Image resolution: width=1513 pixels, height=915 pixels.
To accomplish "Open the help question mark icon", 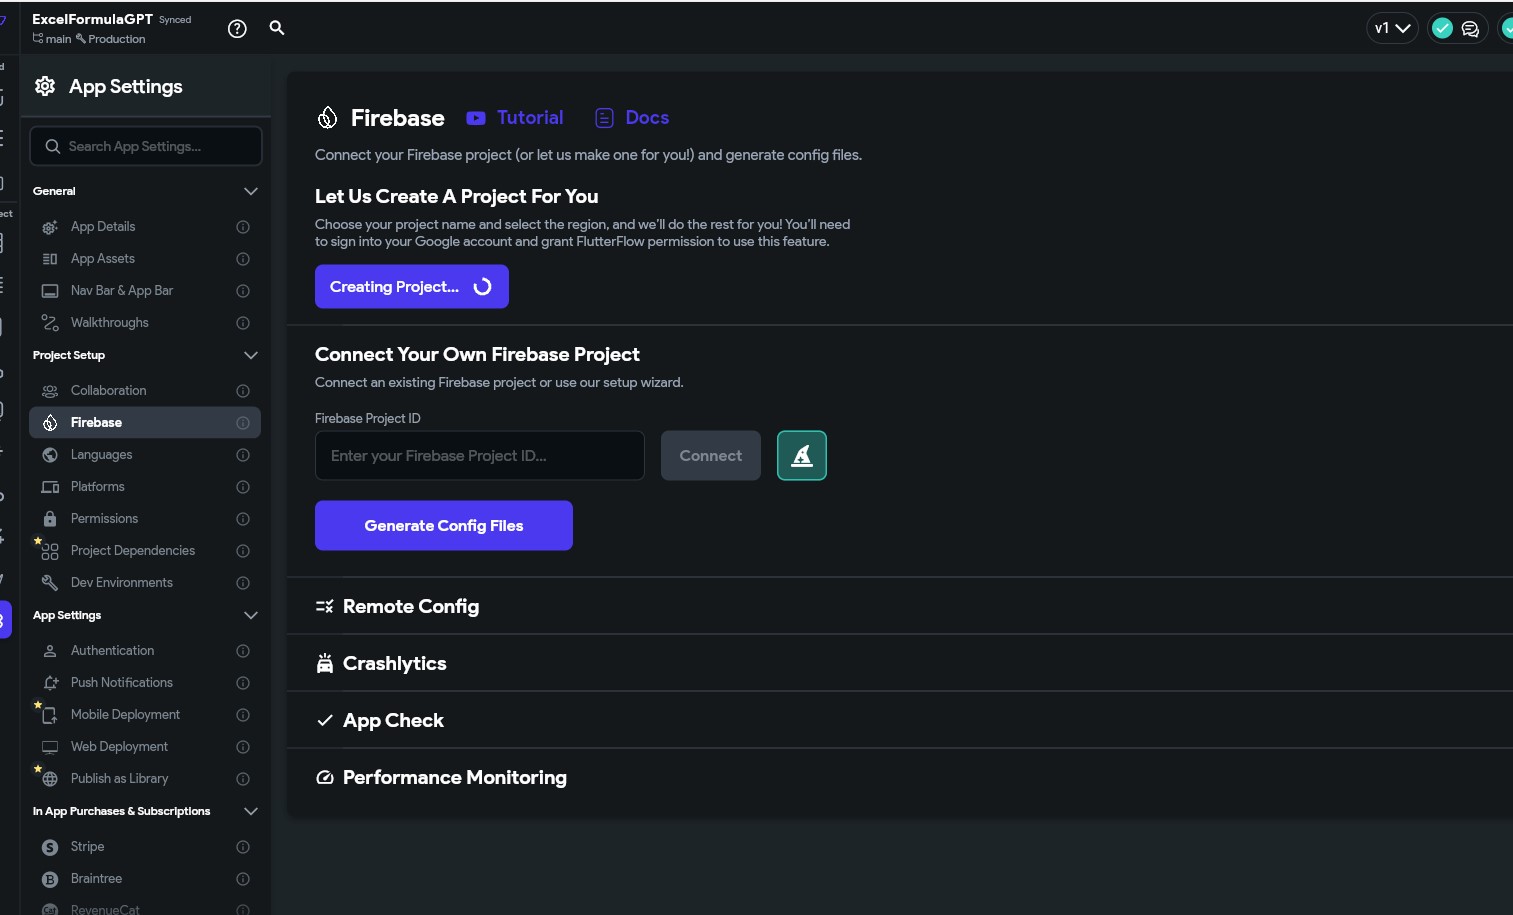I will coord(237,29).
